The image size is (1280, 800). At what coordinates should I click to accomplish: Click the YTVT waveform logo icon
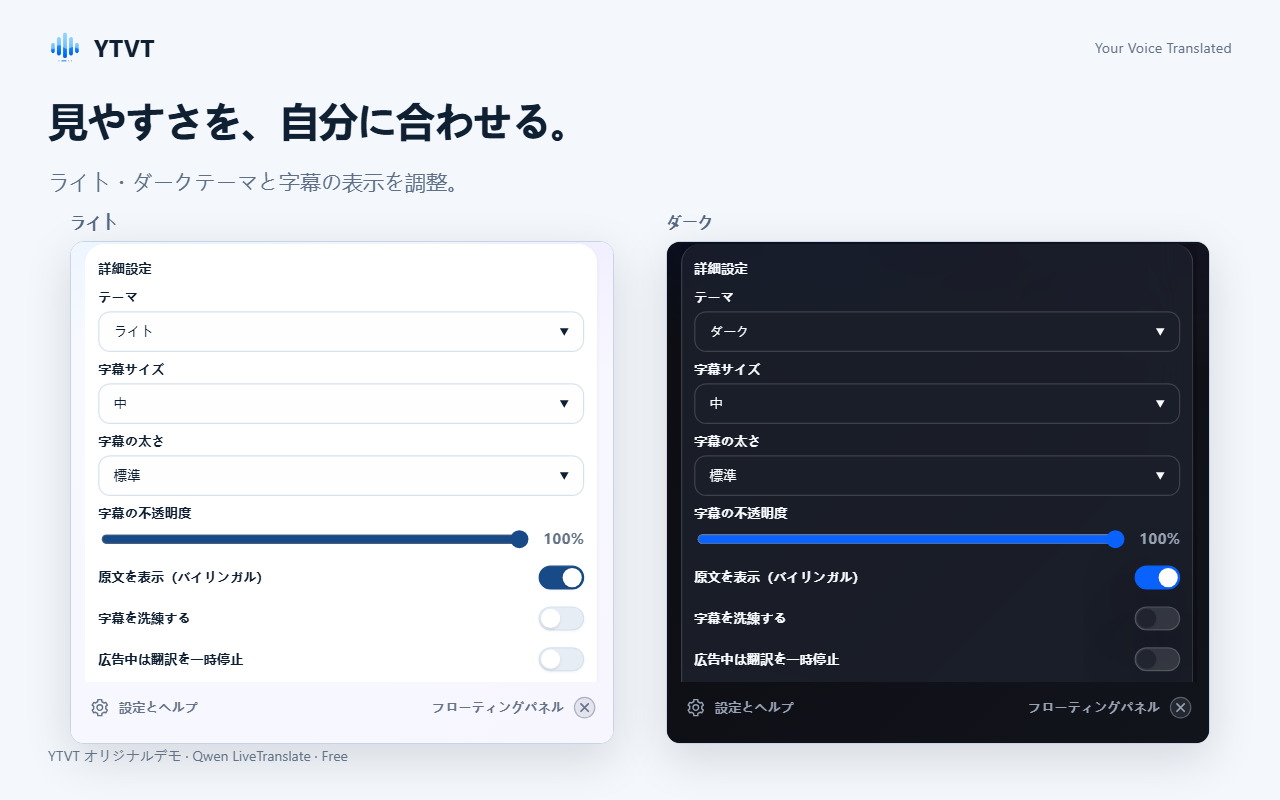click(x=64, y=47)
